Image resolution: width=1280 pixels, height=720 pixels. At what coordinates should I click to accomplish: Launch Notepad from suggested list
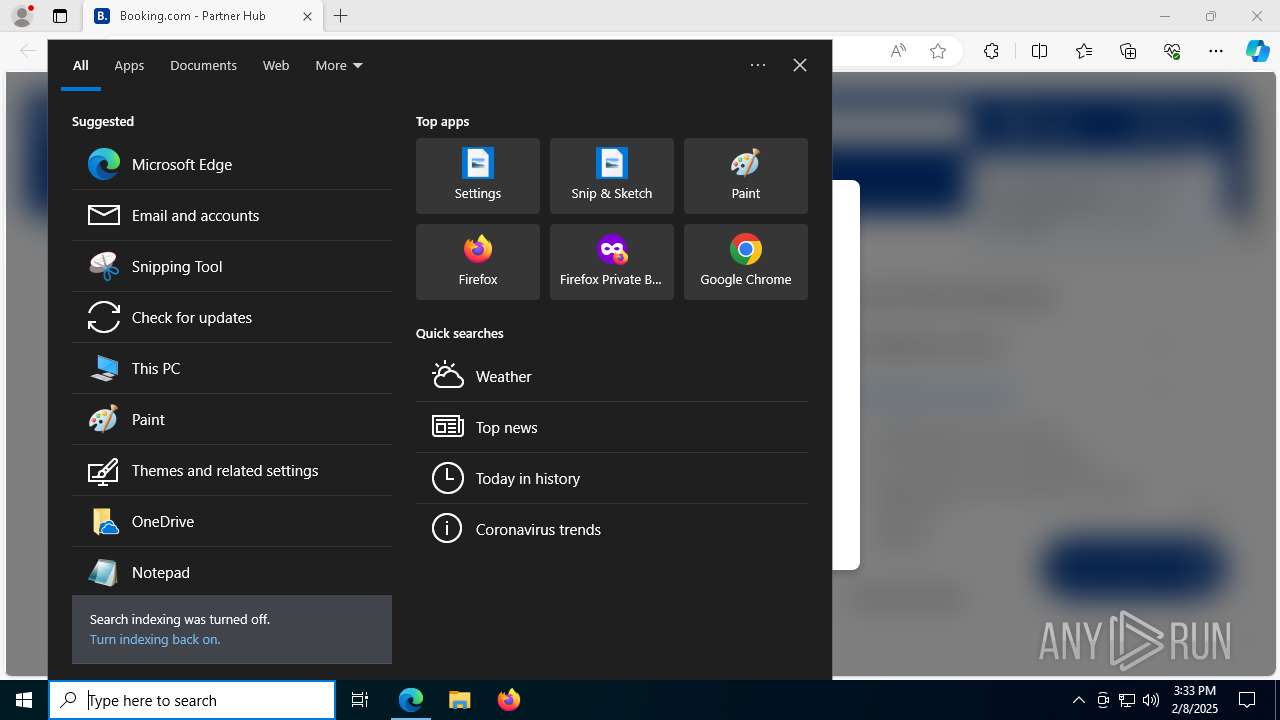[232, 572]
